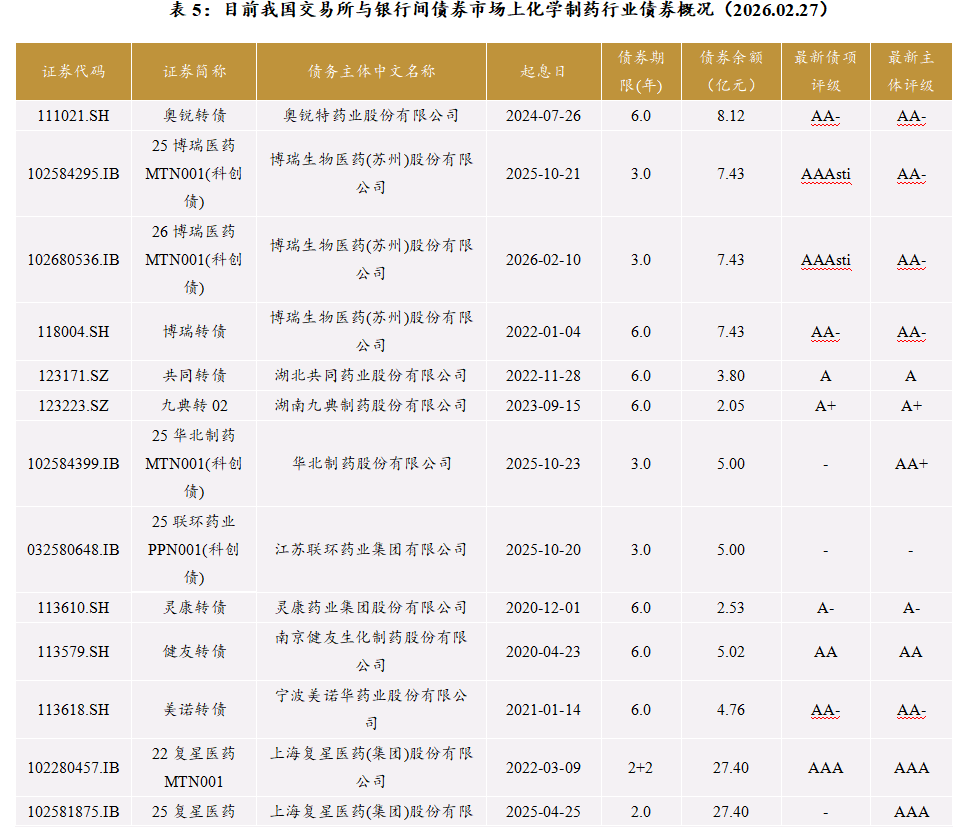This screenshot has height=838, width=970.
Task: Click security code 113610.SH
Action: click(x=74, y=608)
